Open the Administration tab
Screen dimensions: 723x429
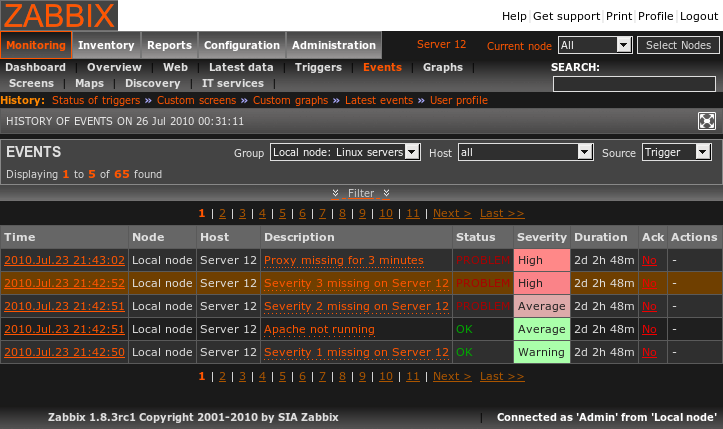[x=334, y=45]
